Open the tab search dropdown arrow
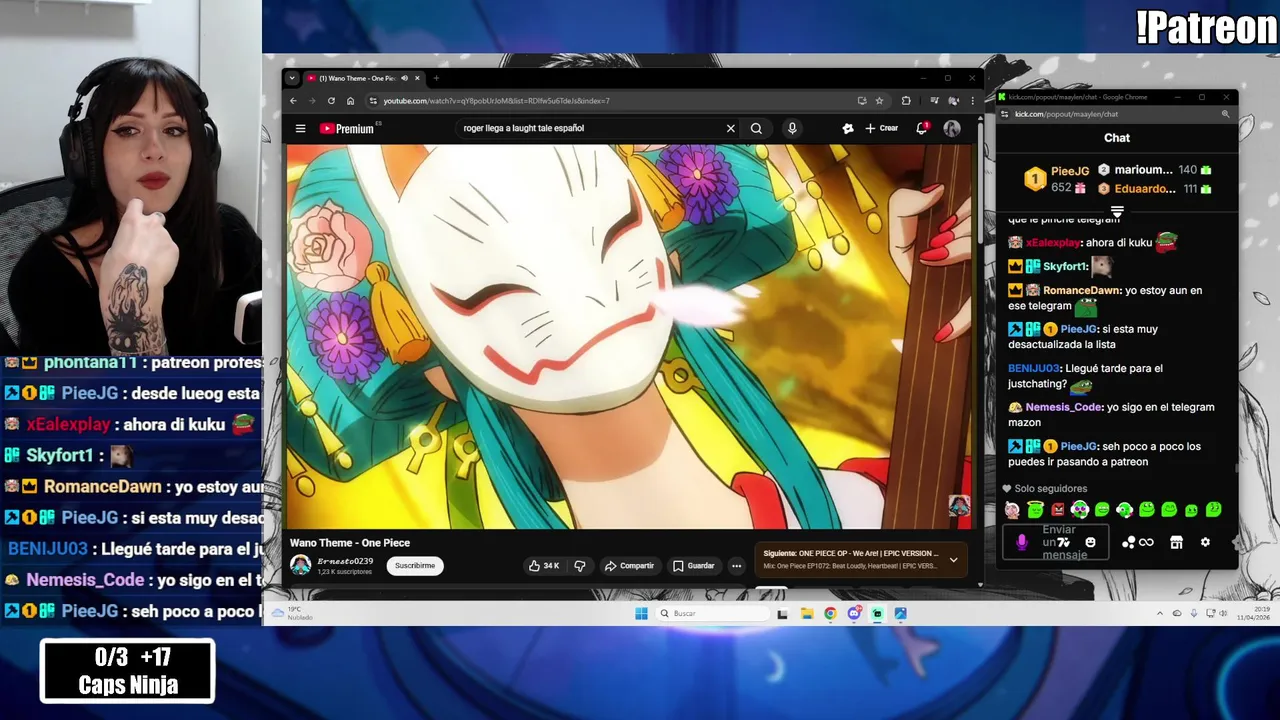The height and width of the screenshot is (720, 1280). [292, 78]
